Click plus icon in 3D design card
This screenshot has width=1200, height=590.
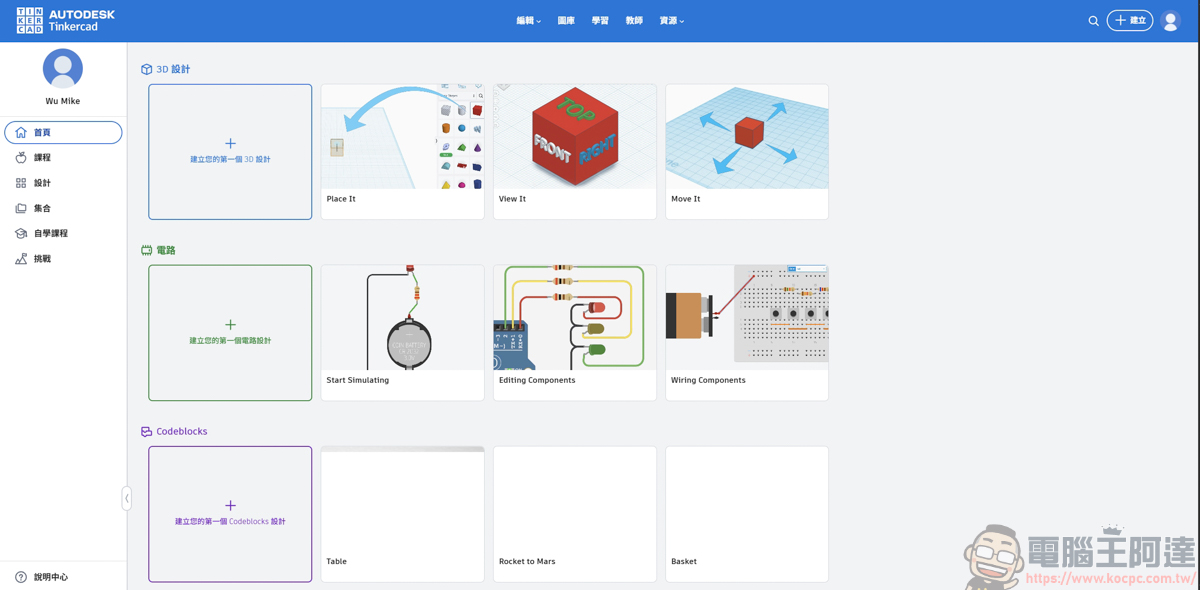(x=230, y=143)
